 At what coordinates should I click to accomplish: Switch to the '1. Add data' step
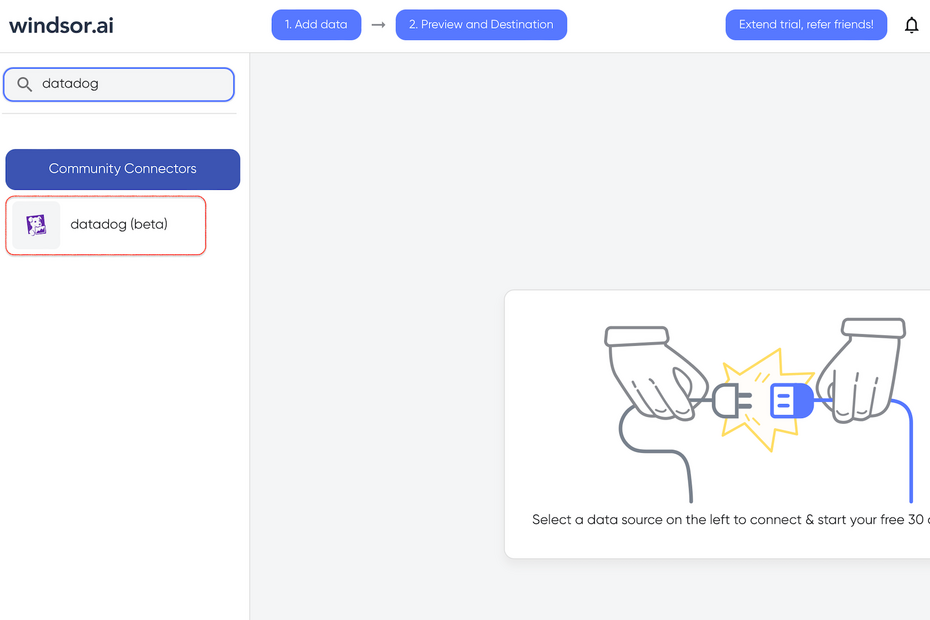coord(316,24)
